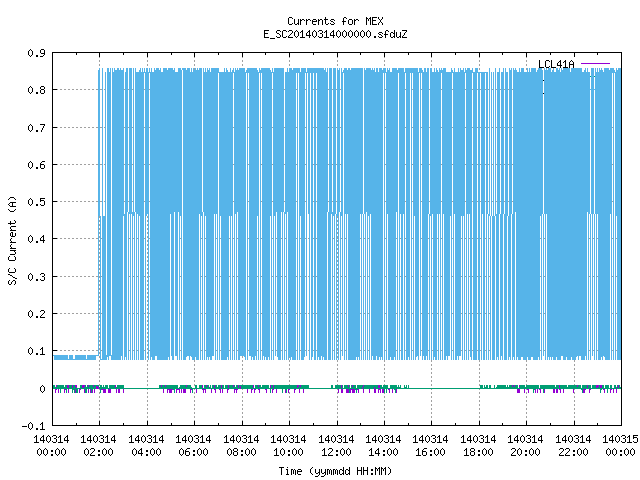
Task: Click the y-axis value 0.1
Action: click(x=37, y=351)
